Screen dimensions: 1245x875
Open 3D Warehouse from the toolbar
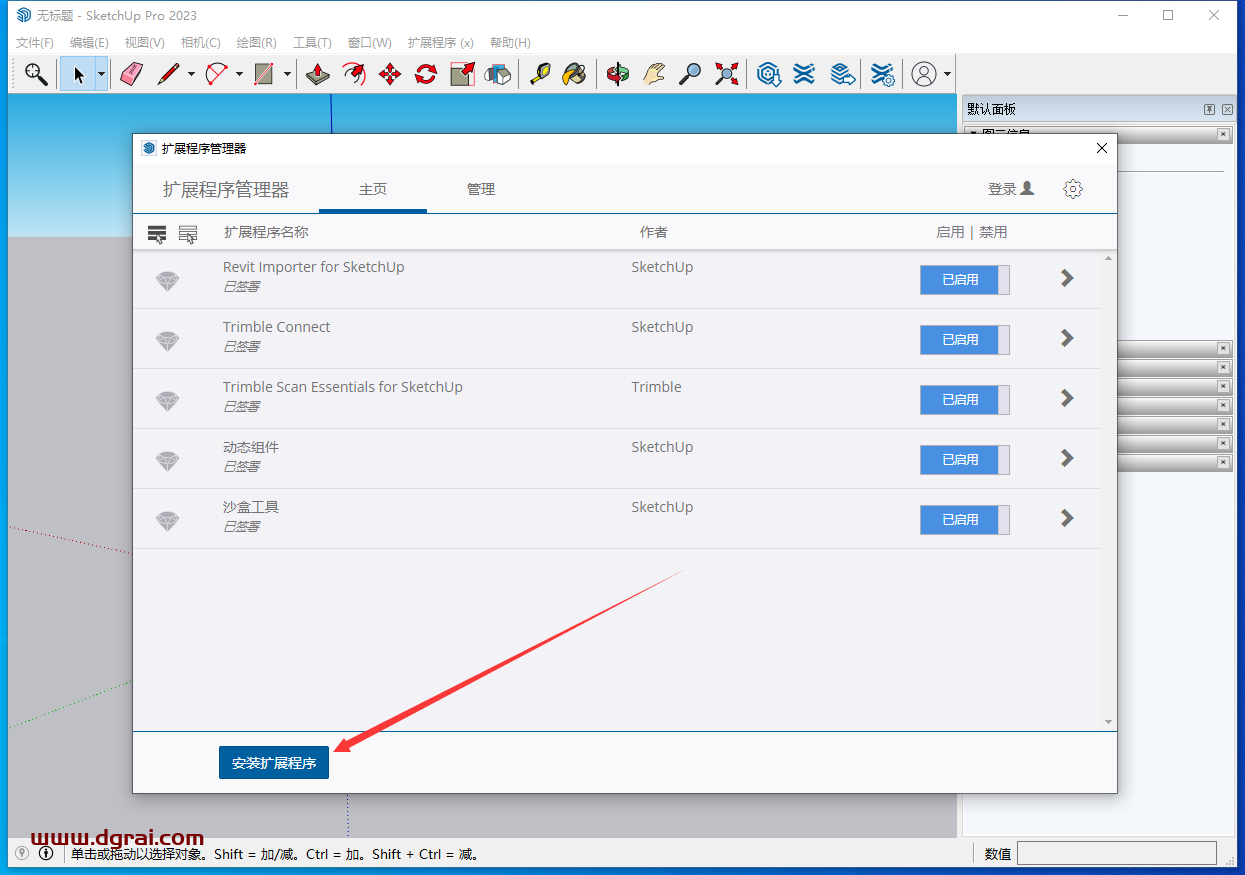768,74
